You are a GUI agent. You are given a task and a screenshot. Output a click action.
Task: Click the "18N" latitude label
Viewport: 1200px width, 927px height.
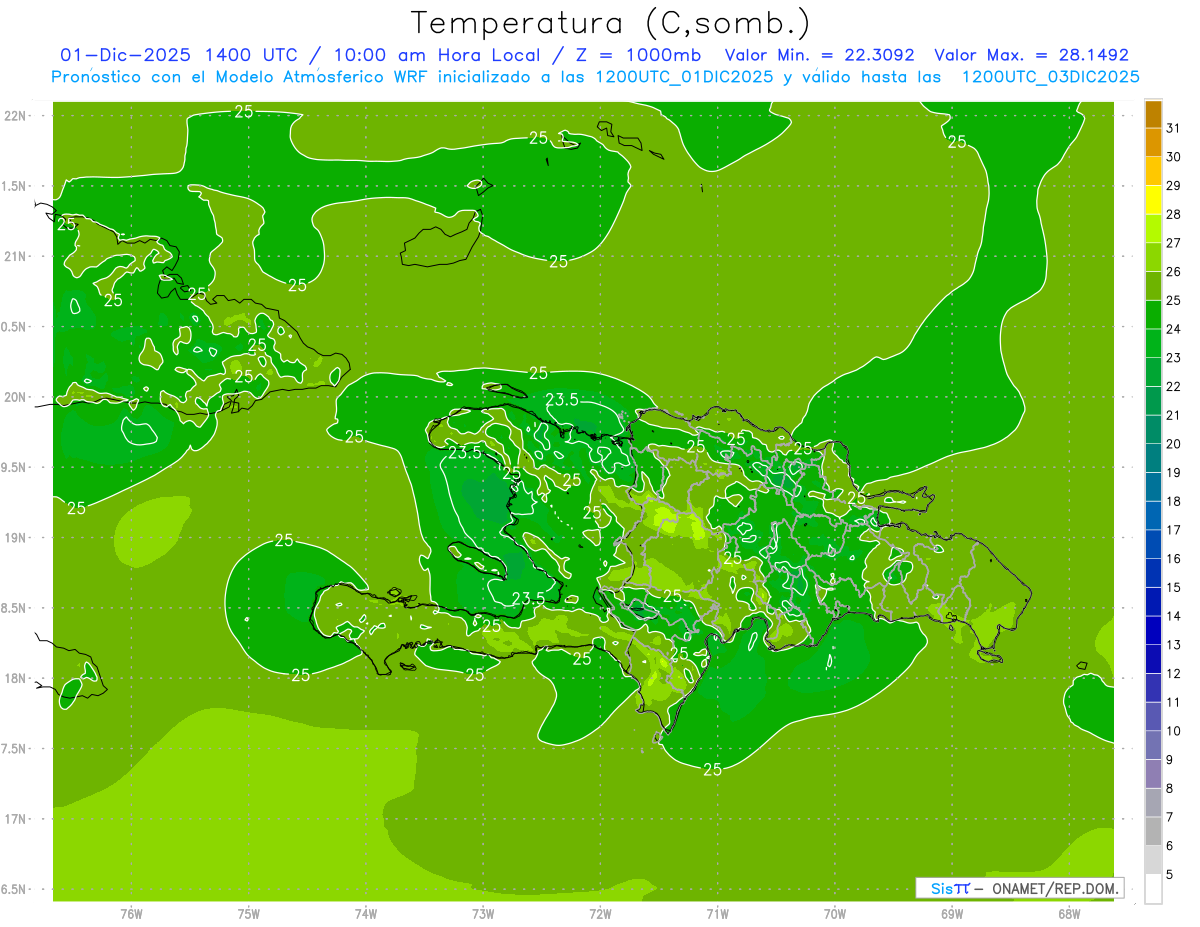15,678
